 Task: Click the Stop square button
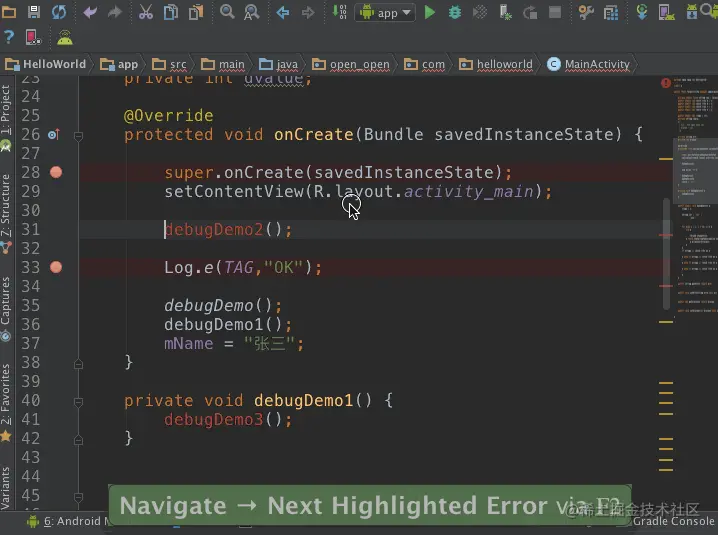555,12
